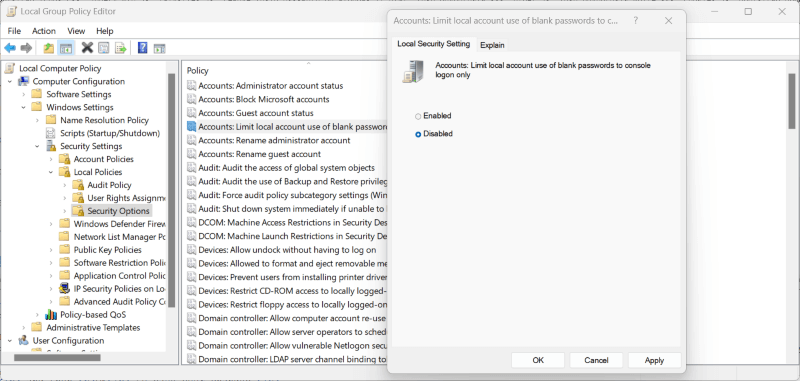Click the Audit Policy folder icon

point(78,185)
